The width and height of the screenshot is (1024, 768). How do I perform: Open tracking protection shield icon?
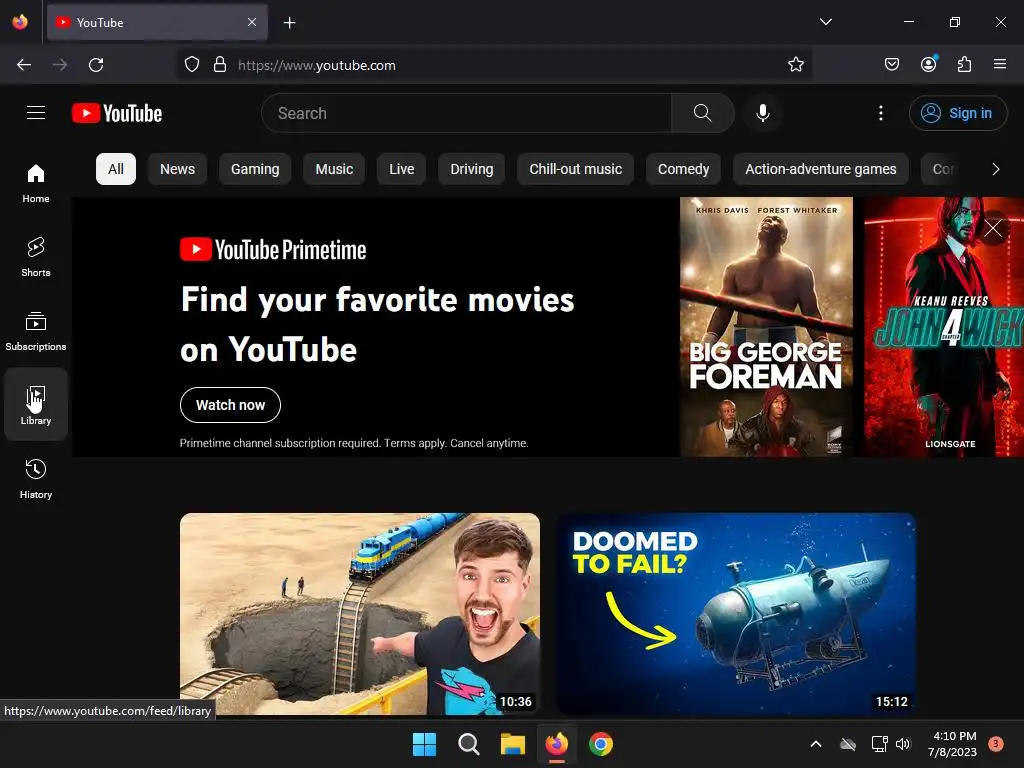point(191,65)
